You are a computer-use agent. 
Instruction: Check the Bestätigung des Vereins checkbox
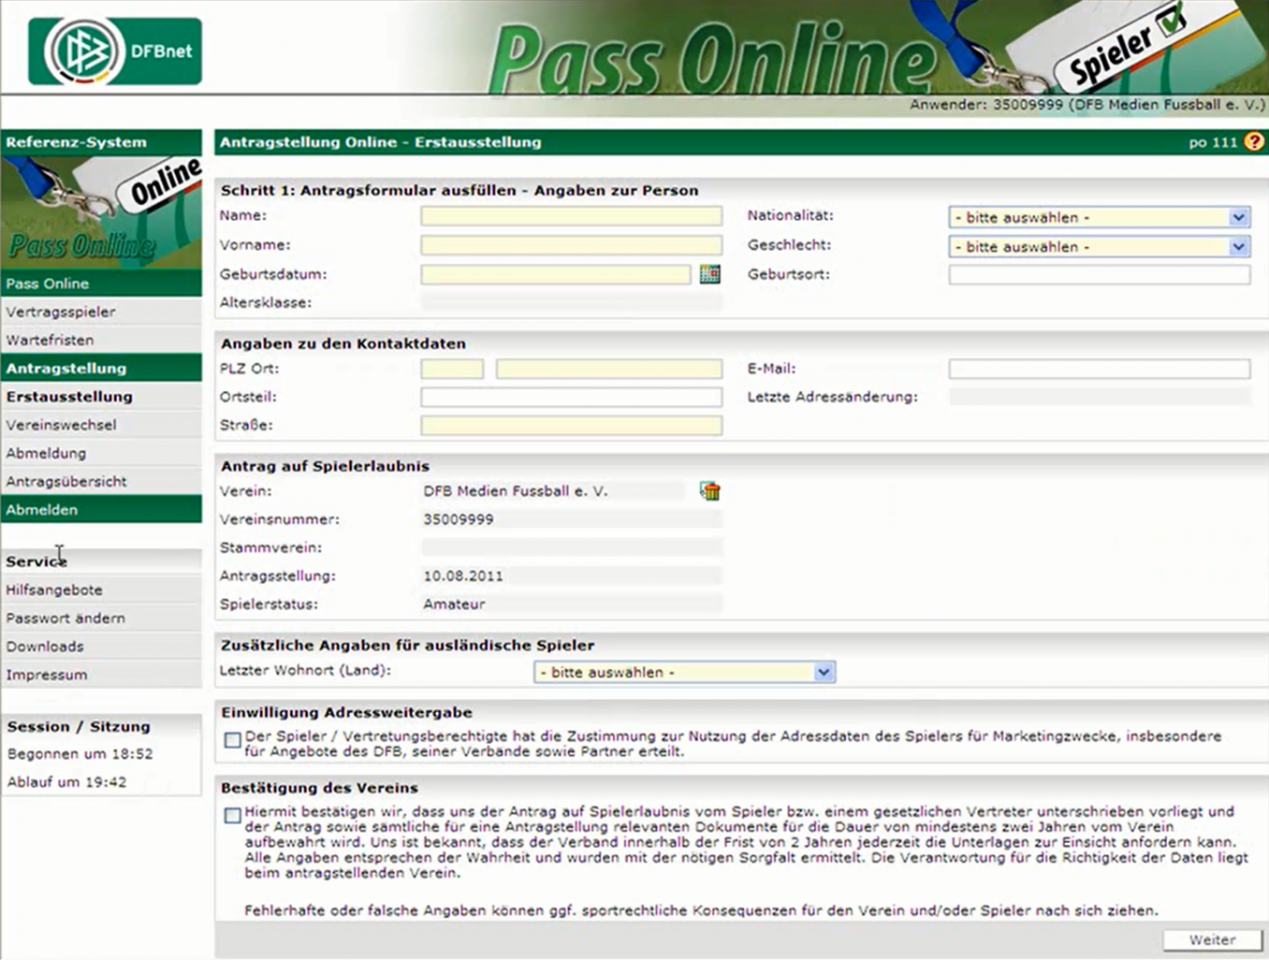pyautogui.click(x=232, y=815)
